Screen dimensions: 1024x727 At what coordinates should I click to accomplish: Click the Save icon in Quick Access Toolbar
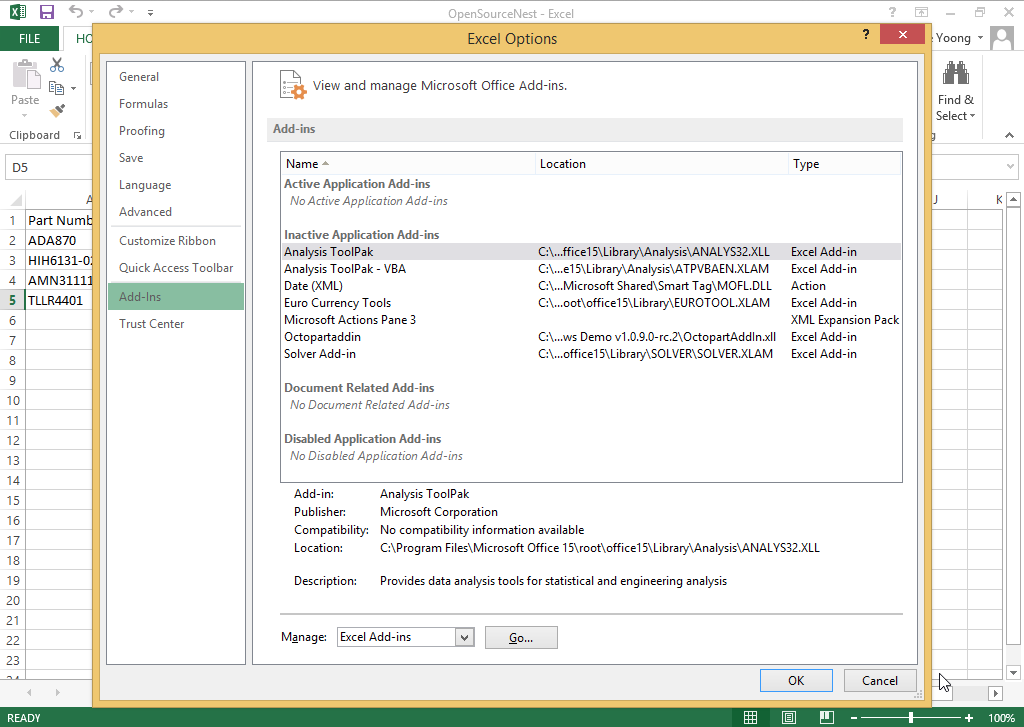(x=47, y=12)
